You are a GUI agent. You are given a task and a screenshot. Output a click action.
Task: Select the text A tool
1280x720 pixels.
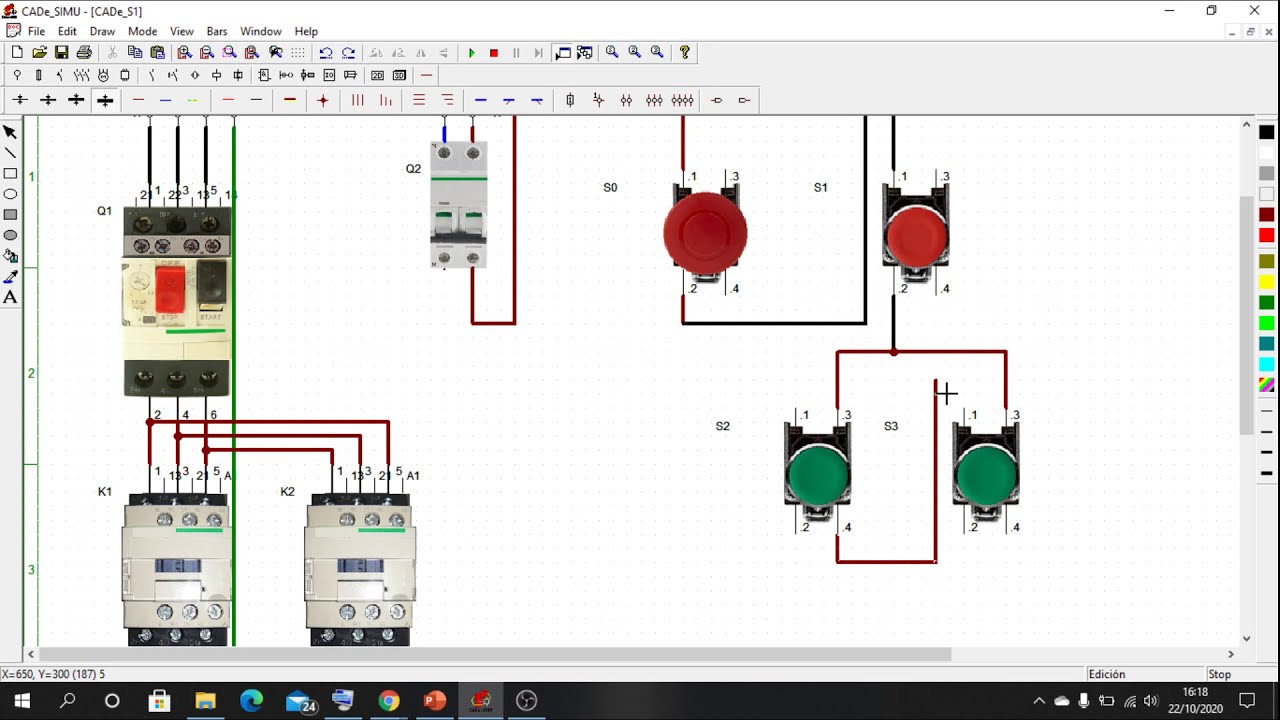pos(10,297)
